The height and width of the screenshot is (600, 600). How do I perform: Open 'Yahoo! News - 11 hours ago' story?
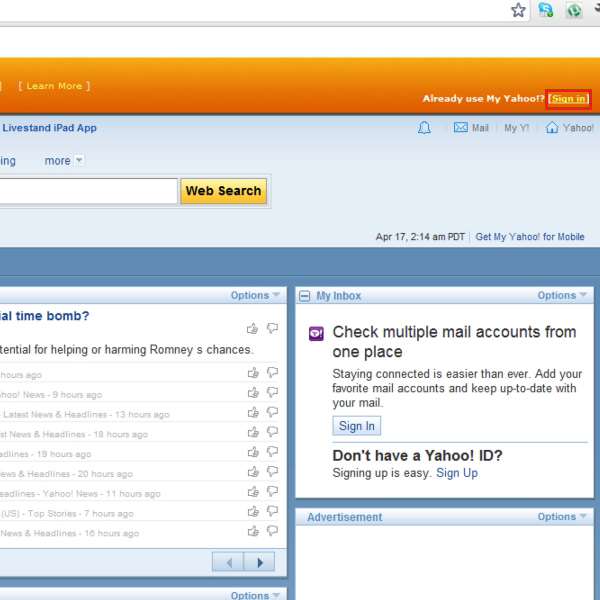click(x=101, y=494)
